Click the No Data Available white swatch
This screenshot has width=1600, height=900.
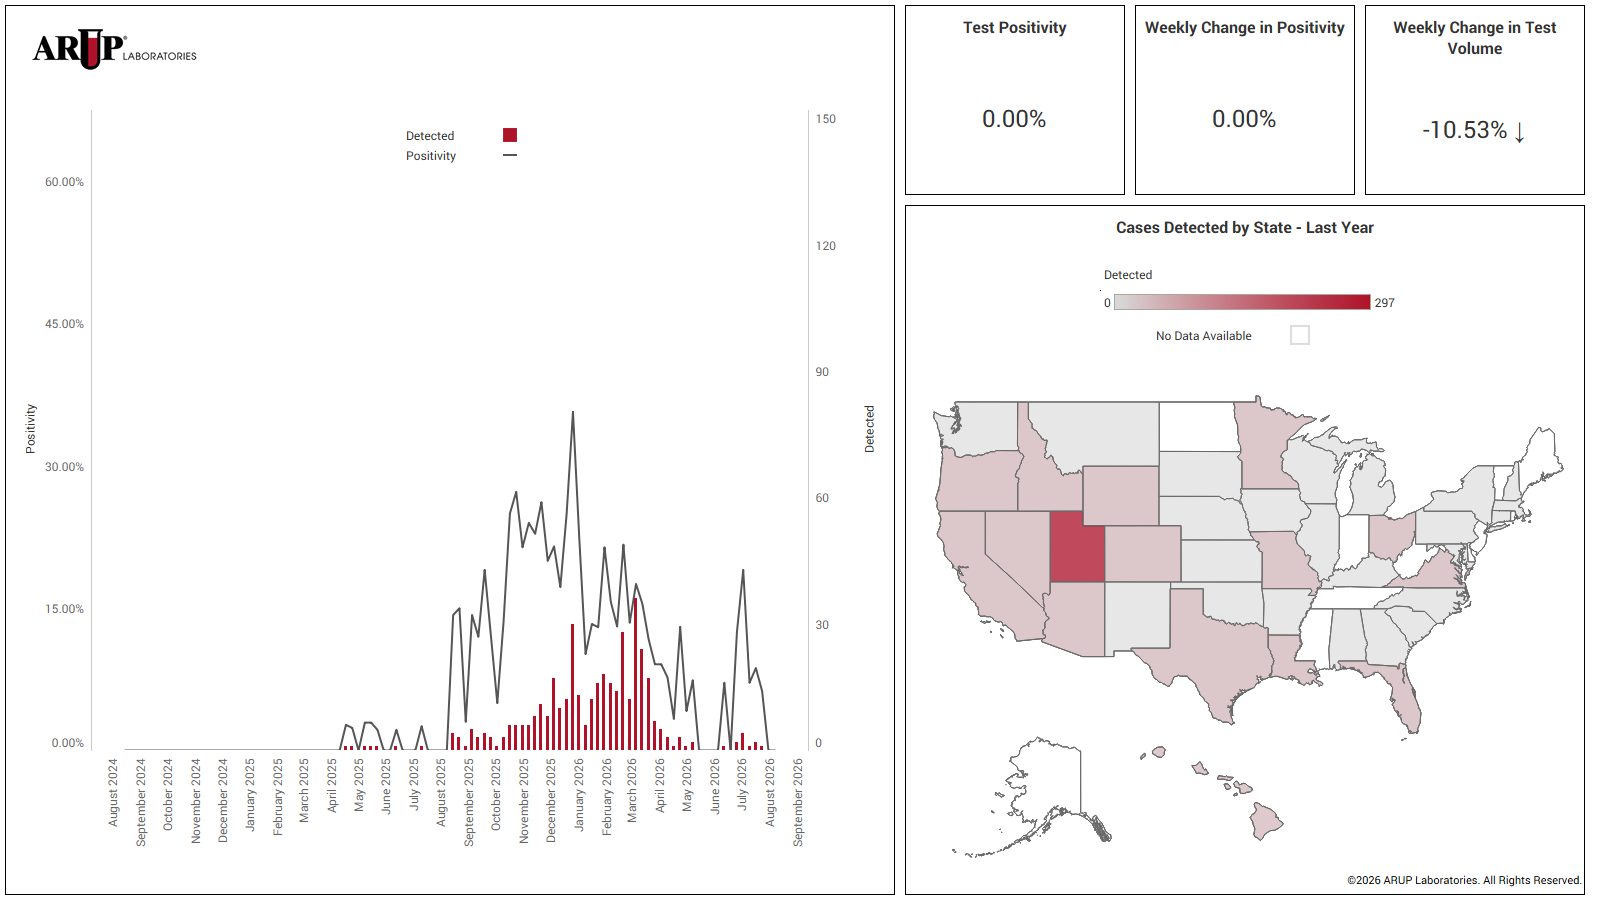(1300, 335)
